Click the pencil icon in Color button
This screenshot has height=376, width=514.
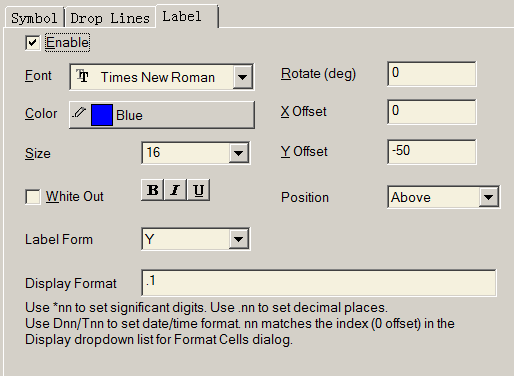[79, 113]
